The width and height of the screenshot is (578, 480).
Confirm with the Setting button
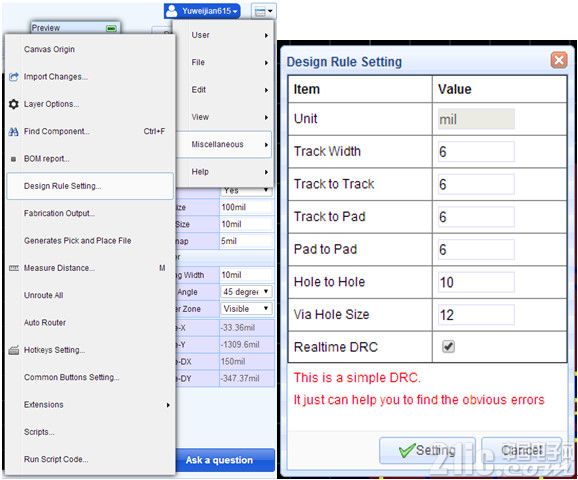(x=427, y=450)
